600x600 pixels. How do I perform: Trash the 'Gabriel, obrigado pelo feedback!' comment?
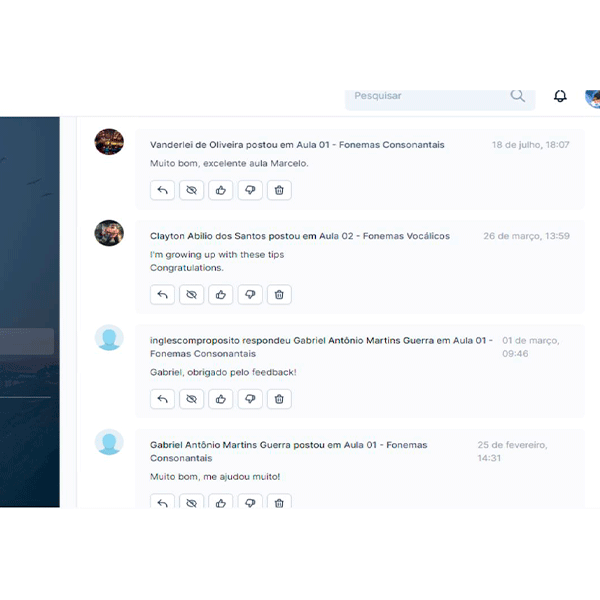click(279, 399)
